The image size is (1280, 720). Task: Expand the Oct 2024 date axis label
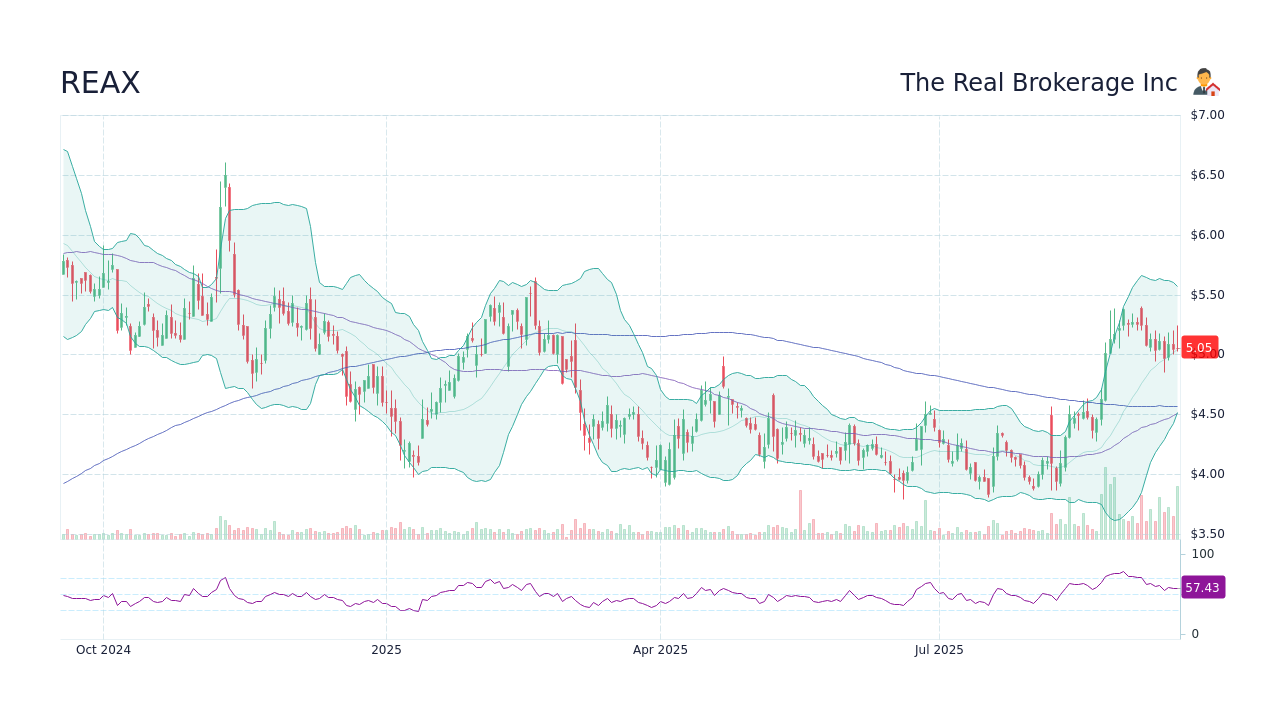(104, 649)
